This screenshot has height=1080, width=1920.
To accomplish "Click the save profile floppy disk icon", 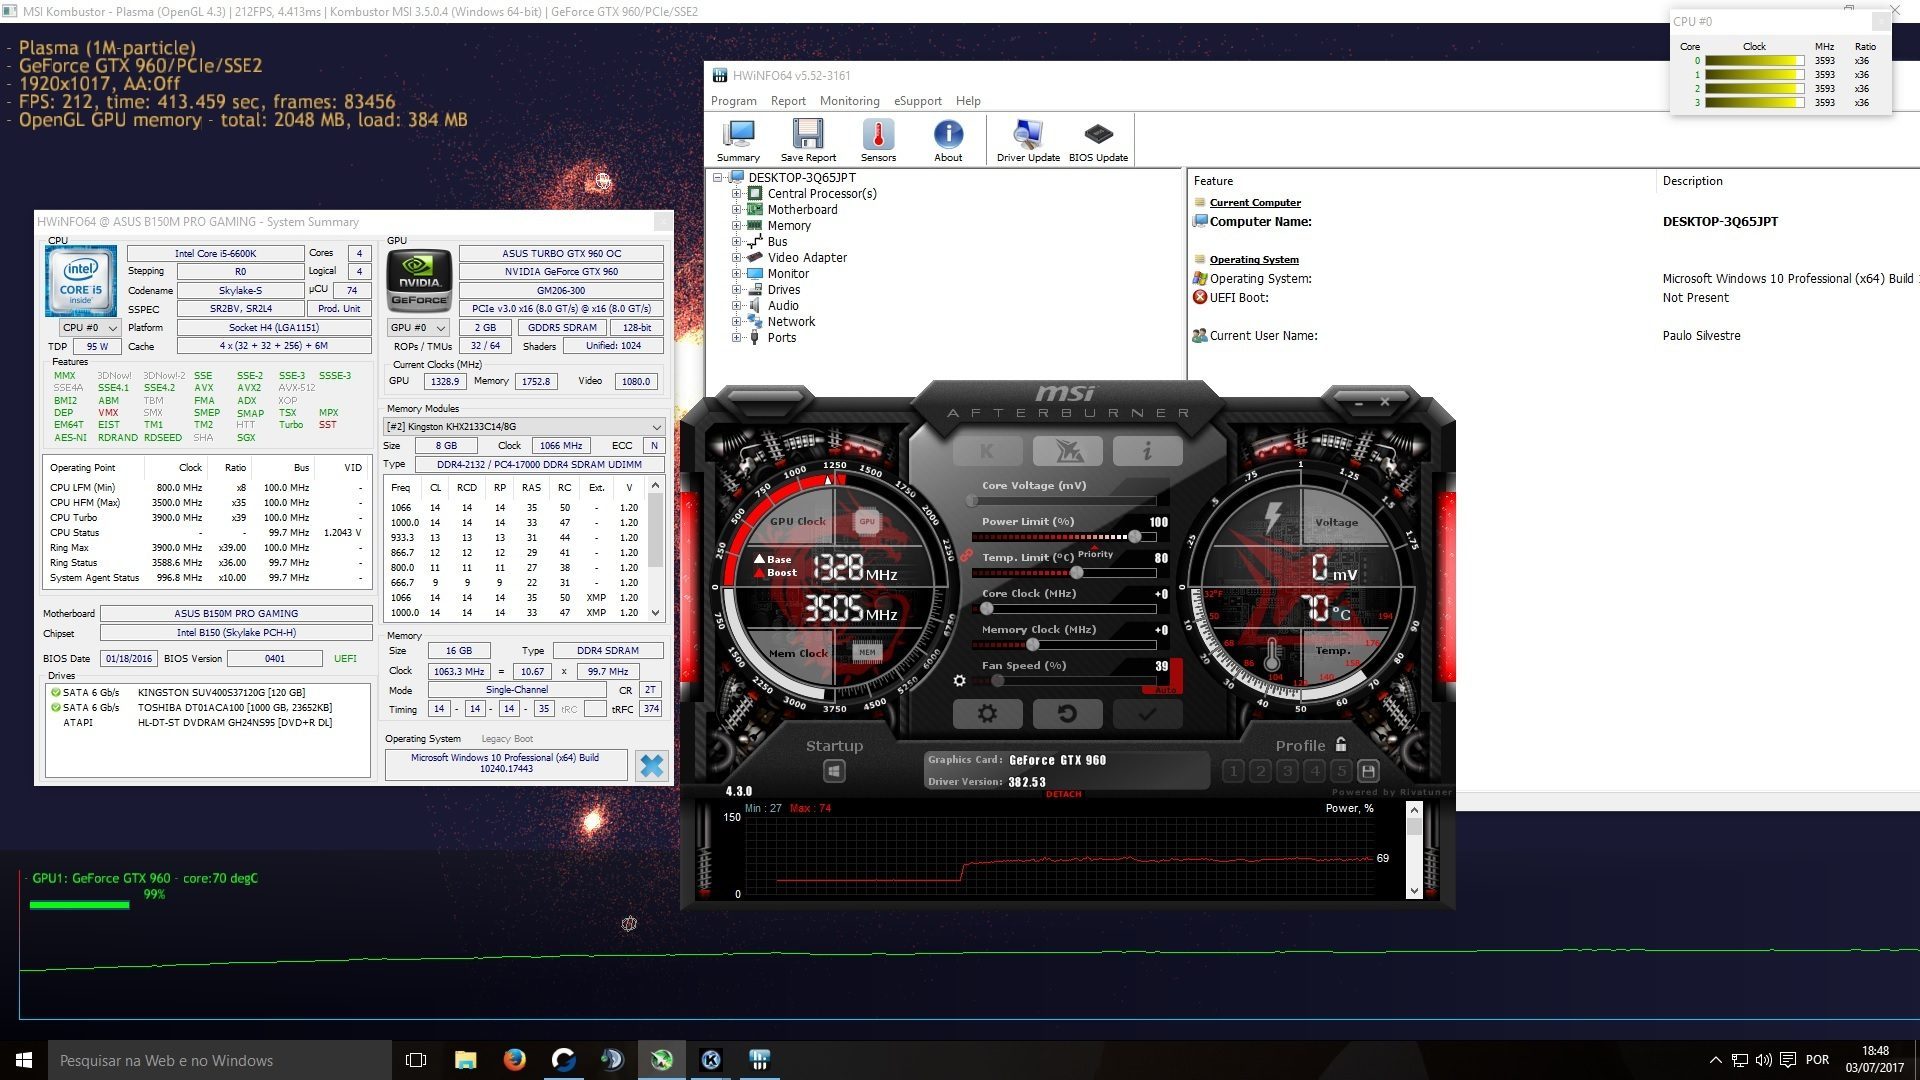I will click(x=1368, y=771).
